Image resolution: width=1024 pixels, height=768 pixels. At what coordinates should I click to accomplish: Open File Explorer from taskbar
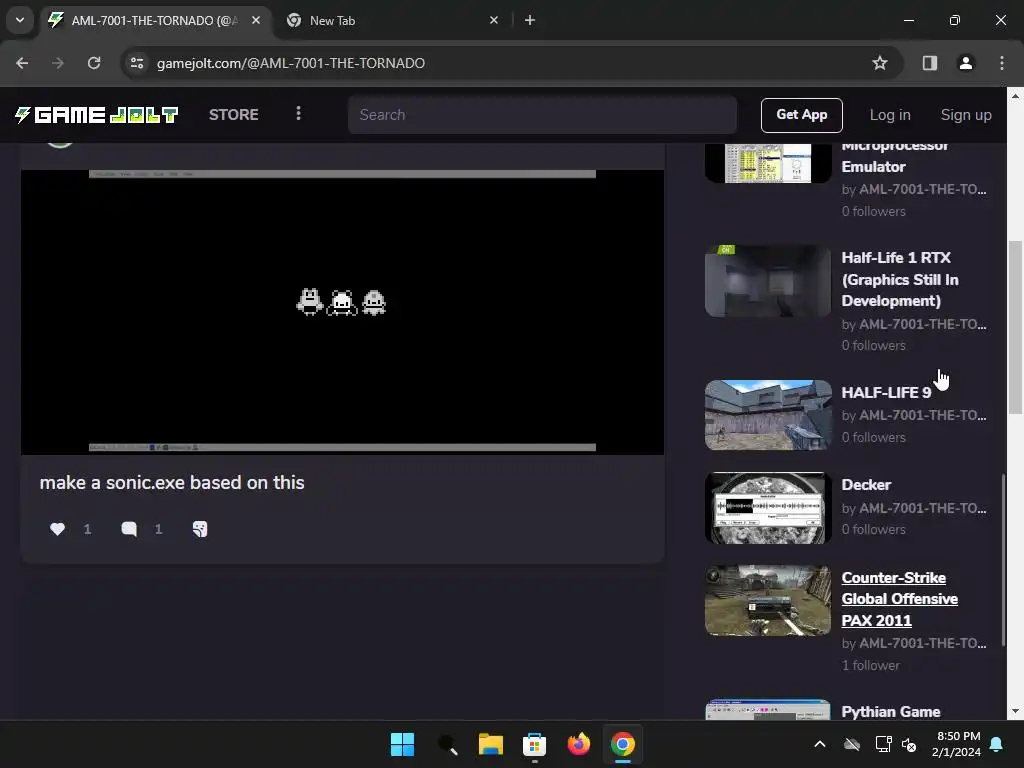coord(490,744)
